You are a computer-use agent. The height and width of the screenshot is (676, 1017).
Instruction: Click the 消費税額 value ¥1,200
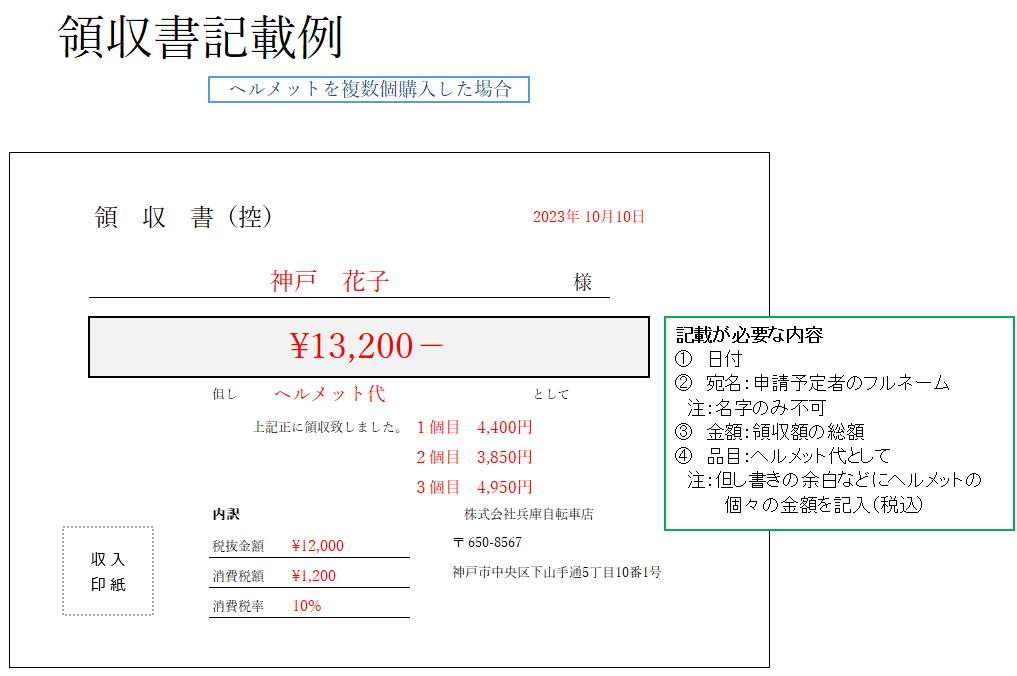[x=314, y=576]
